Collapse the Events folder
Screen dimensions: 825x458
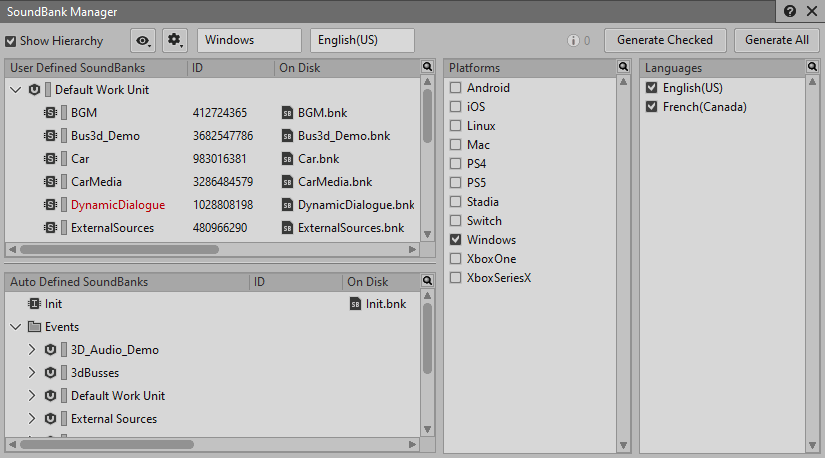click(x=16, y=327)
